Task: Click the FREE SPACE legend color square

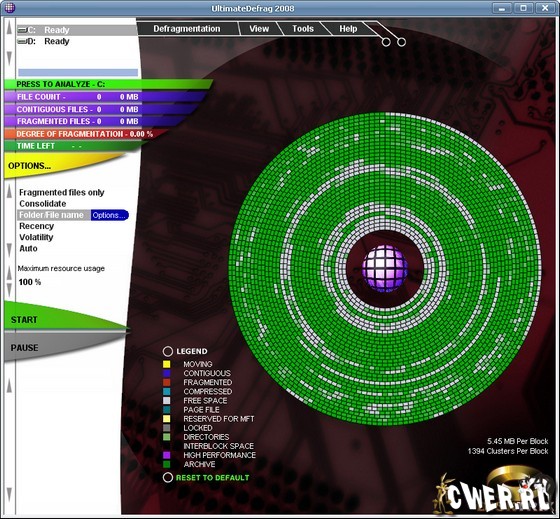Action: coord(166,401)
